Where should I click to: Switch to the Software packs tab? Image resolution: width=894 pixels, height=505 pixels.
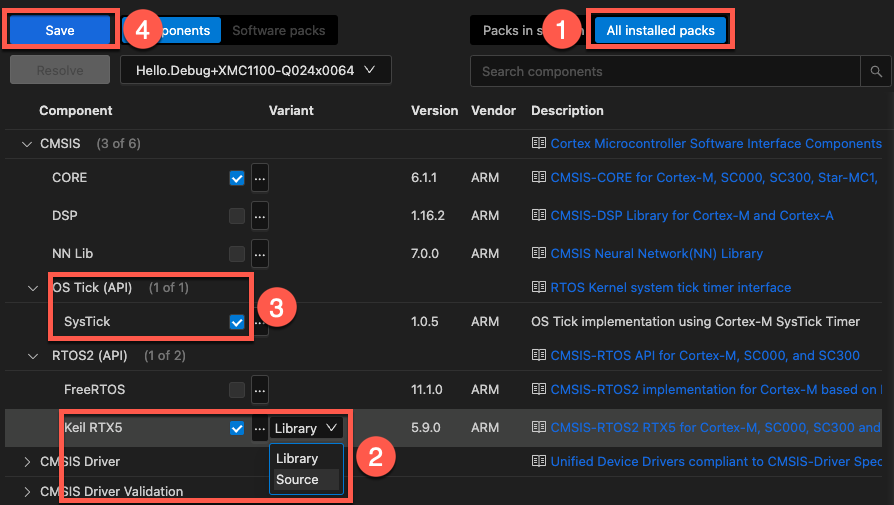(x=278, y=30)
